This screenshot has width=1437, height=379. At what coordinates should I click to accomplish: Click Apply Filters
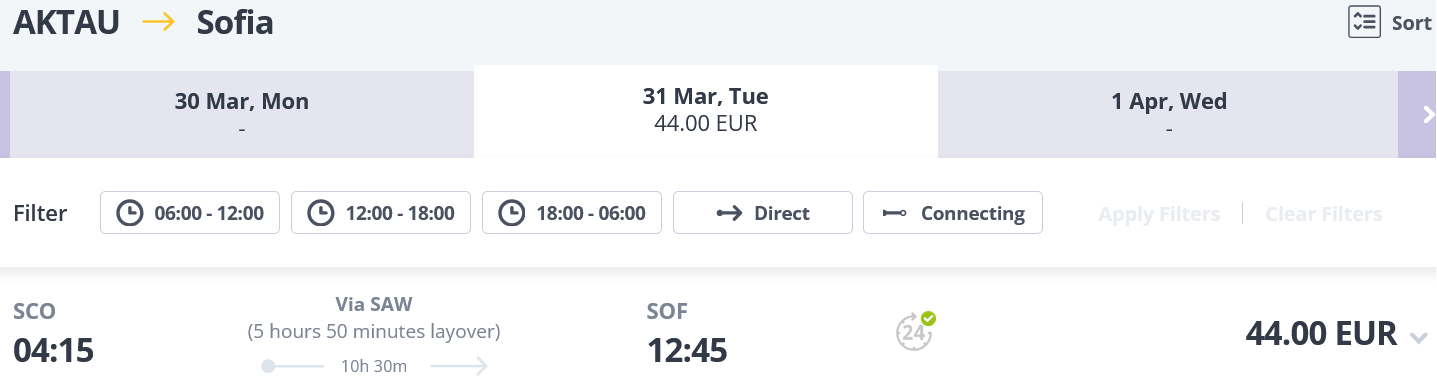coord(1159,214)
